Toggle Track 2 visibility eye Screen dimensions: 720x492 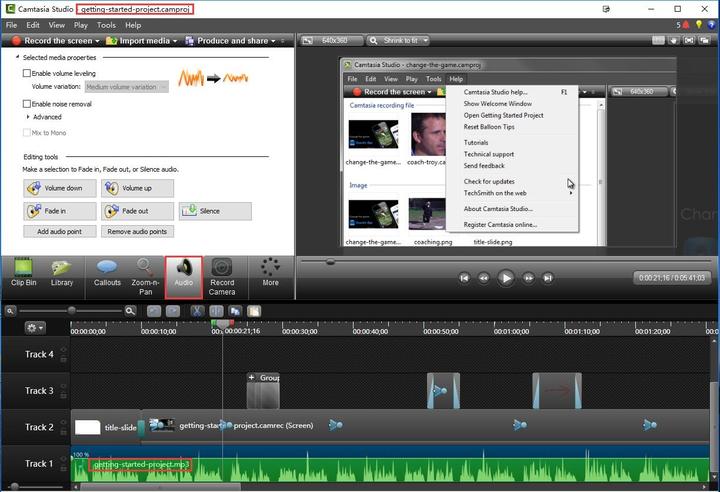pyautogui.click(x=63, y=423)
